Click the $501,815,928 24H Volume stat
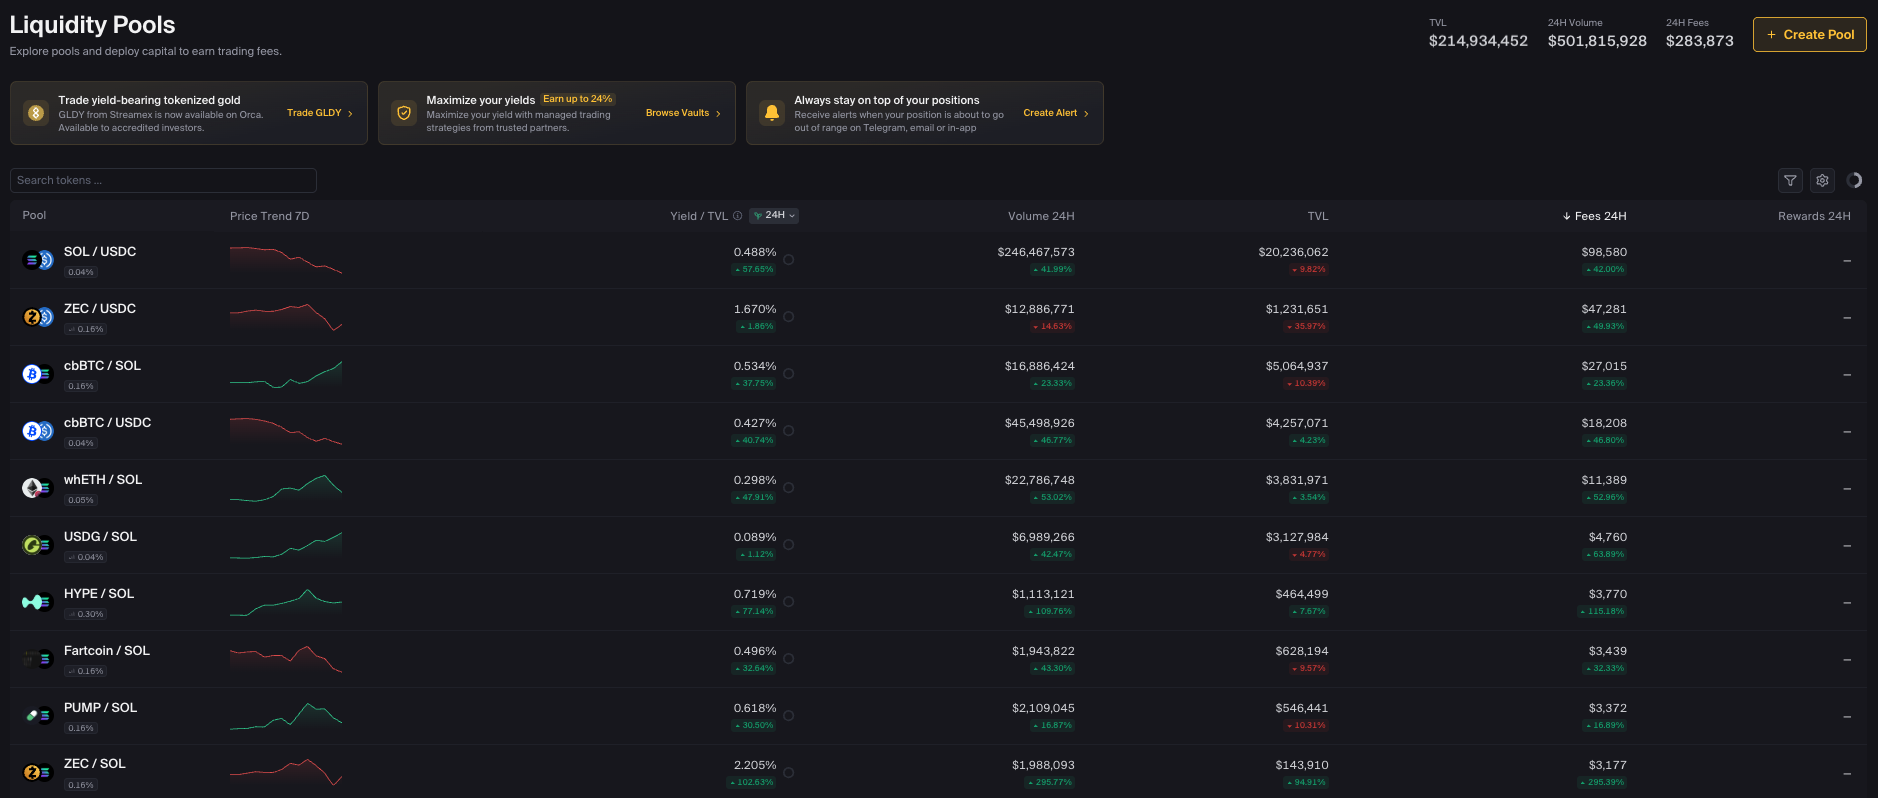 [1597, 41]
